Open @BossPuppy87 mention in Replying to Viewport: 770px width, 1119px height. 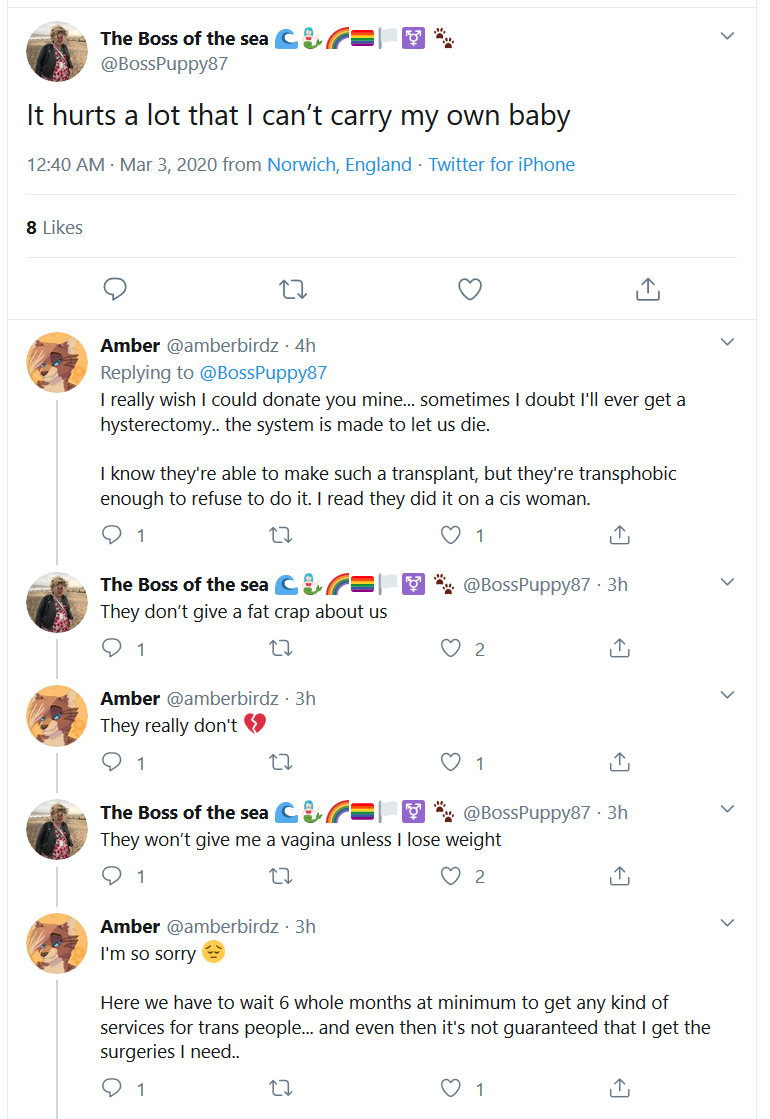click(x=263, y=373)
